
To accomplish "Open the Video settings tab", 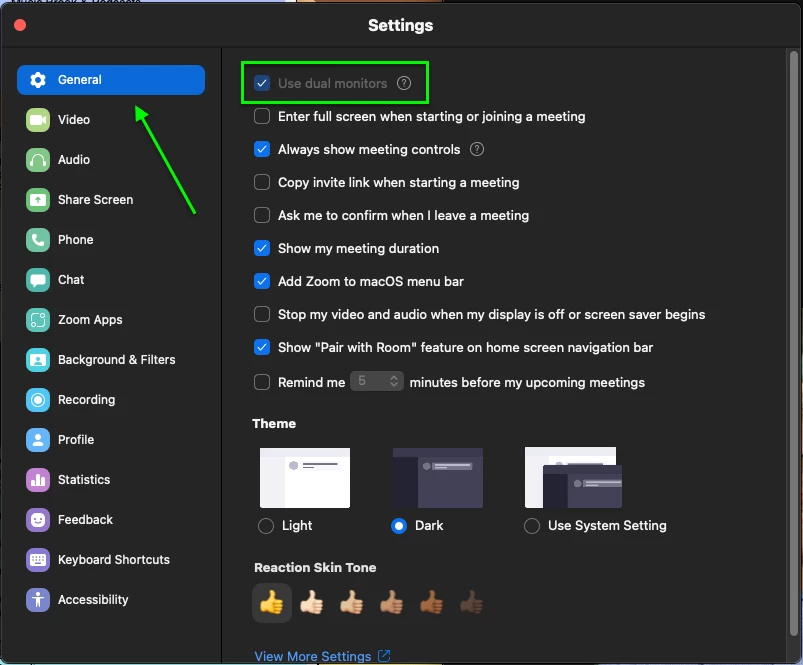I will coord(111,120).
